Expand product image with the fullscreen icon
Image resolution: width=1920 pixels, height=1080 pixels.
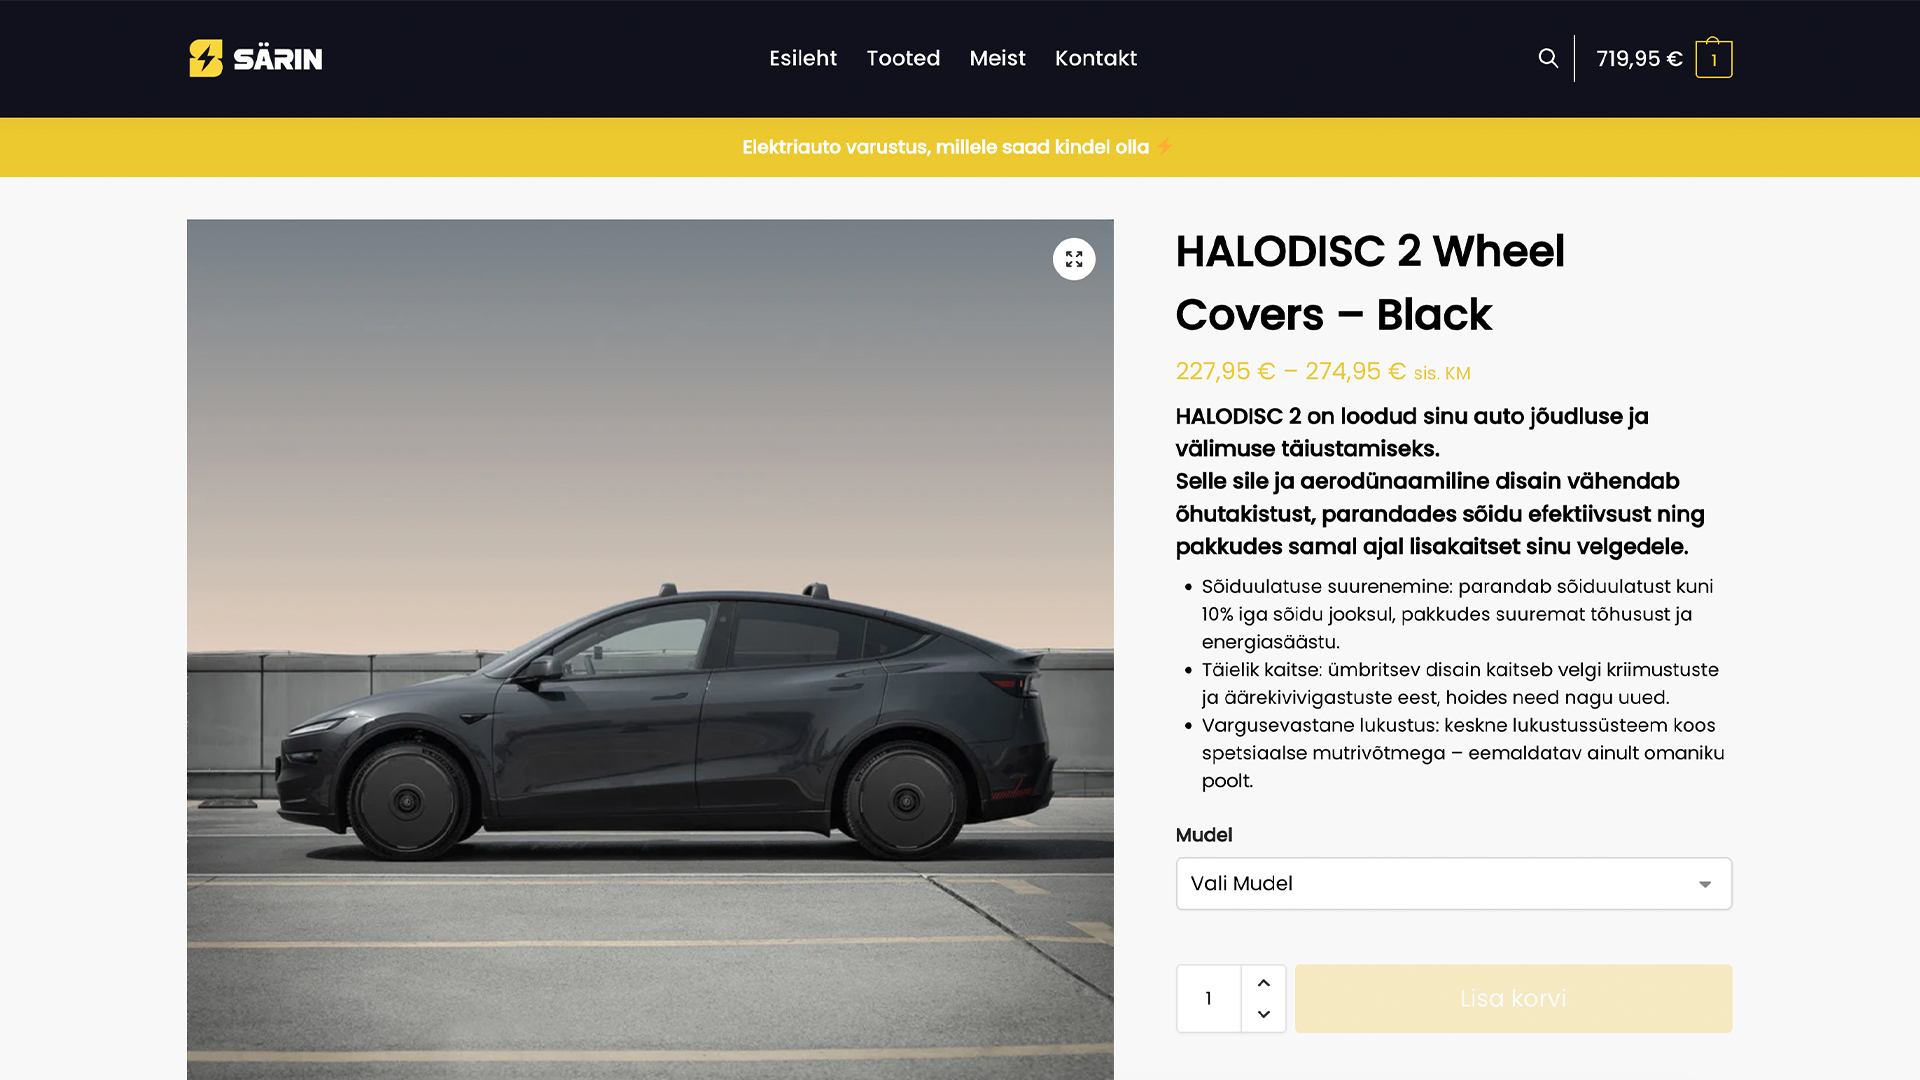pos(1074,259)
